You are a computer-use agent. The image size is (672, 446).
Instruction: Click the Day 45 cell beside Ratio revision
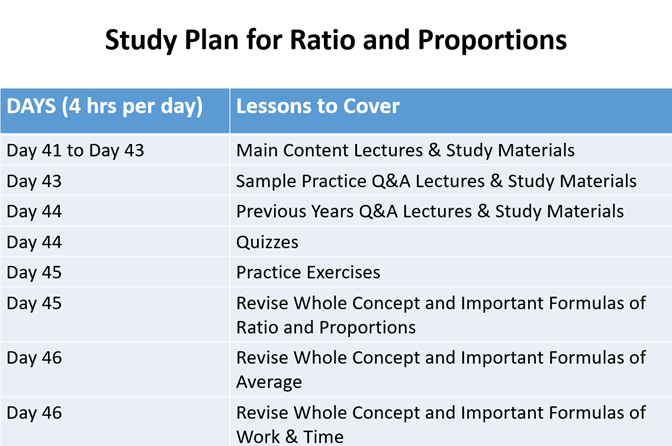[x=115, y=314]
